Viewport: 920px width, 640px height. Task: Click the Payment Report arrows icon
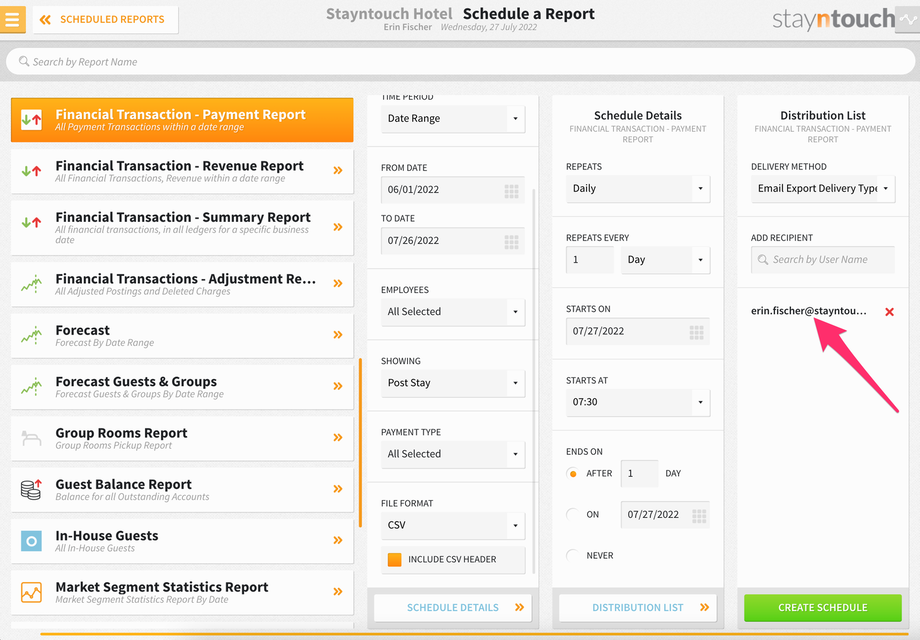point(31,120)
